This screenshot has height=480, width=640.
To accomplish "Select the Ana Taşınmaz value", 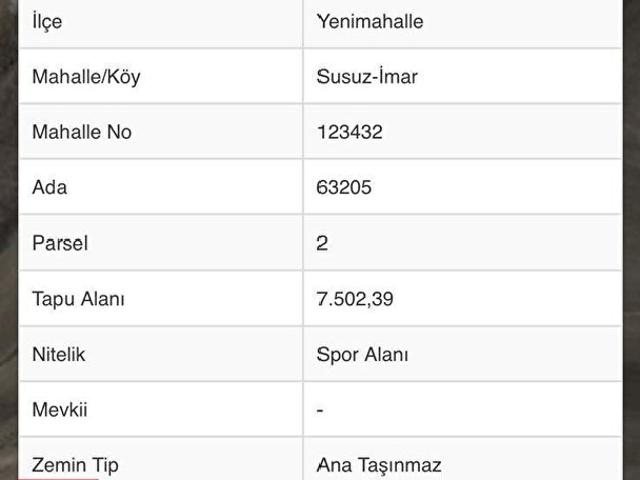I will click(379, 465).
